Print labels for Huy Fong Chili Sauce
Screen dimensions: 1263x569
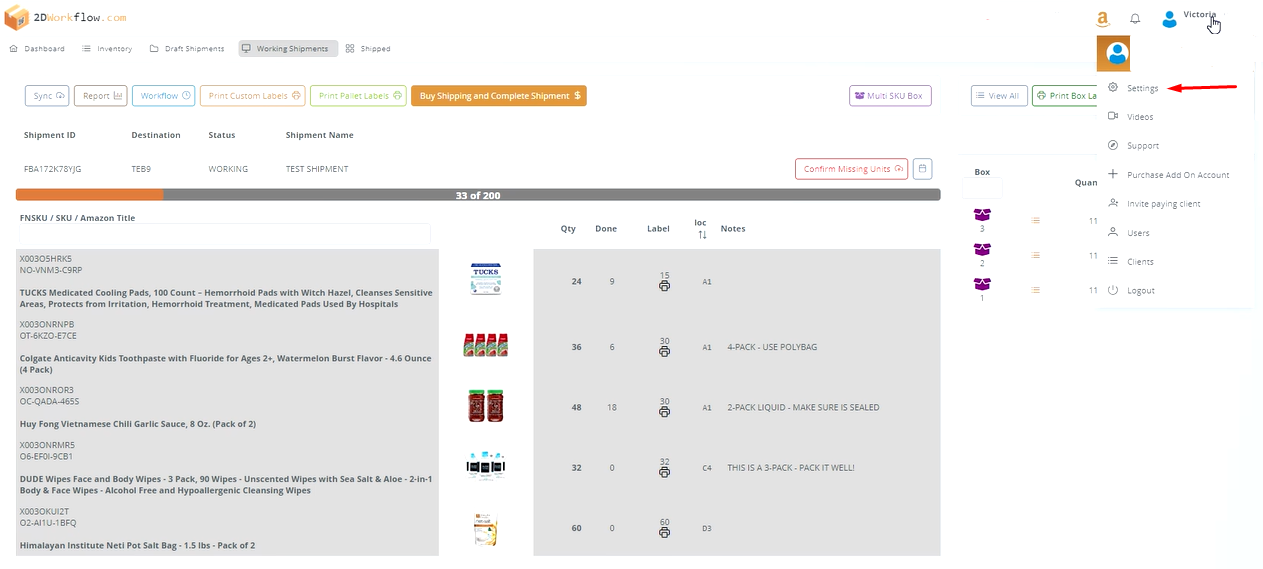664,413
